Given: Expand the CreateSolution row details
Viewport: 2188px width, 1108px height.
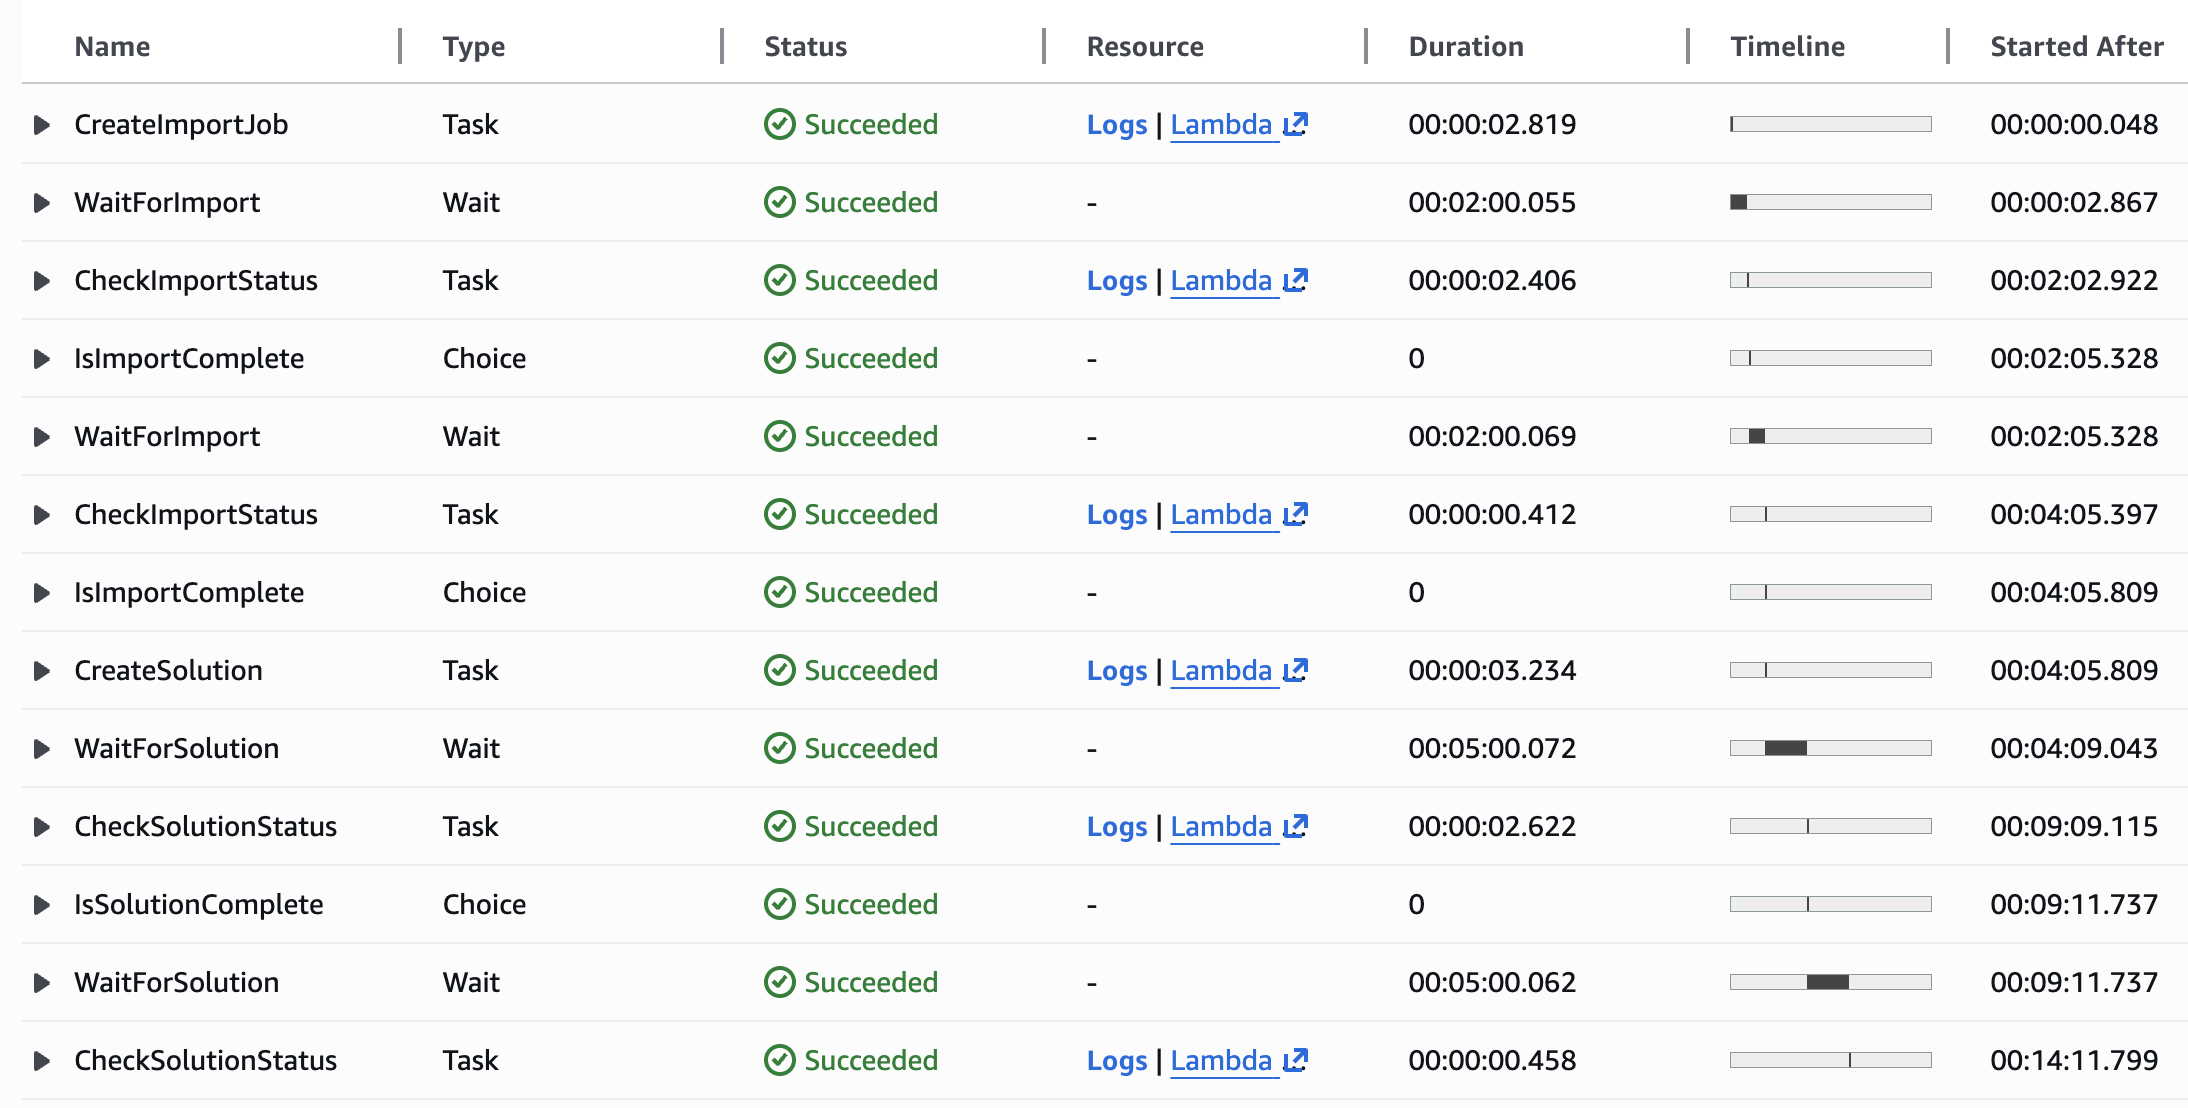Looking at the screenshot, I should pyautogui.click(x=42, y=671).
